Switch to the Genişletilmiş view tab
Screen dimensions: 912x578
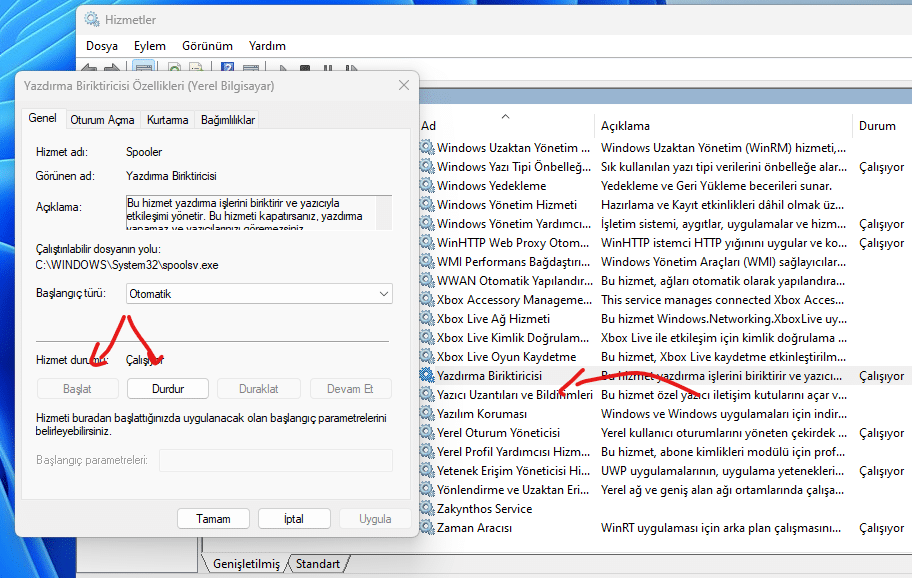tap(245, 564)
